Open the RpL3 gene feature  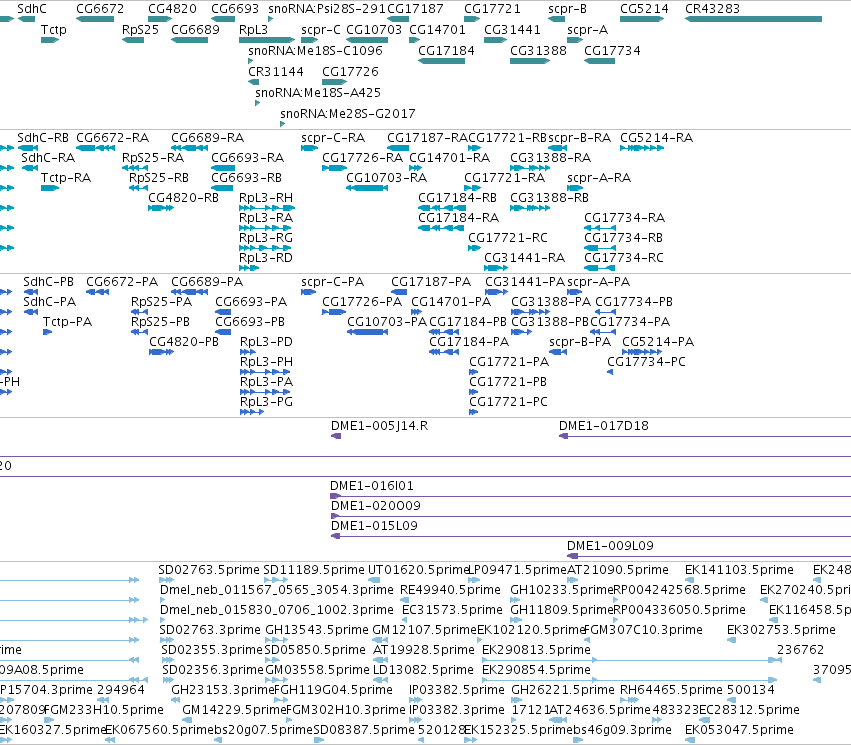tap(266, 40)
